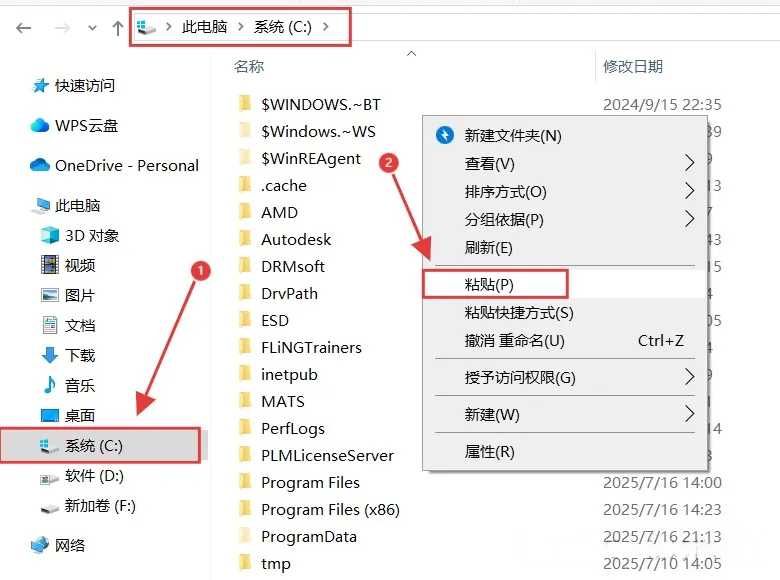Image resolution: width=780 pixels, height=580 pixels.
Task: Click the drive icon in address bar
Action: [146, 27]
